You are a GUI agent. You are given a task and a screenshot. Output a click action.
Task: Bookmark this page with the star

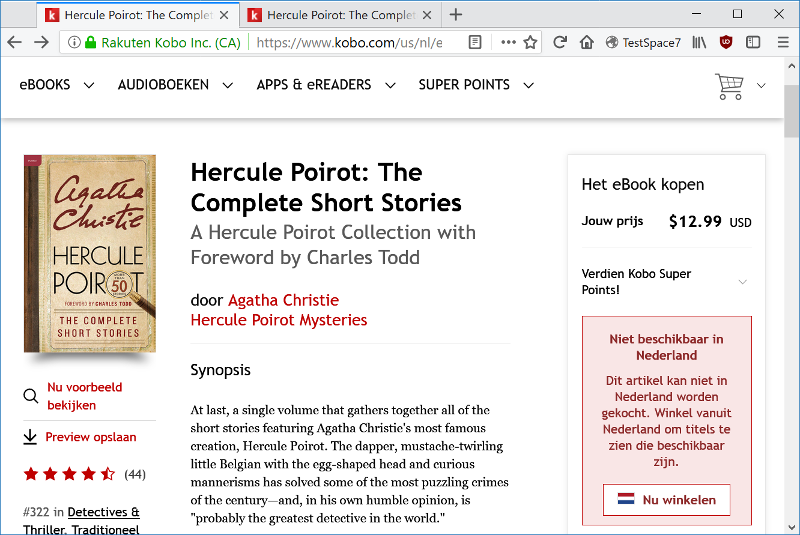531,42
